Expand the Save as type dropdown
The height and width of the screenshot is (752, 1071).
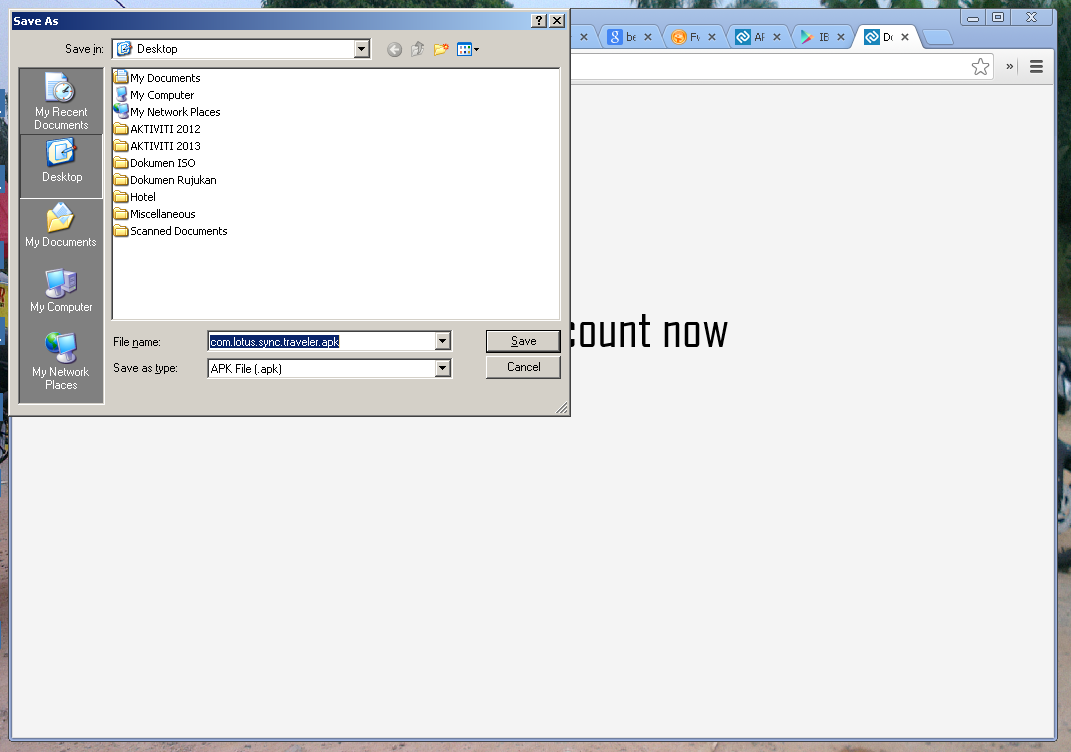(x=443, y=369)
